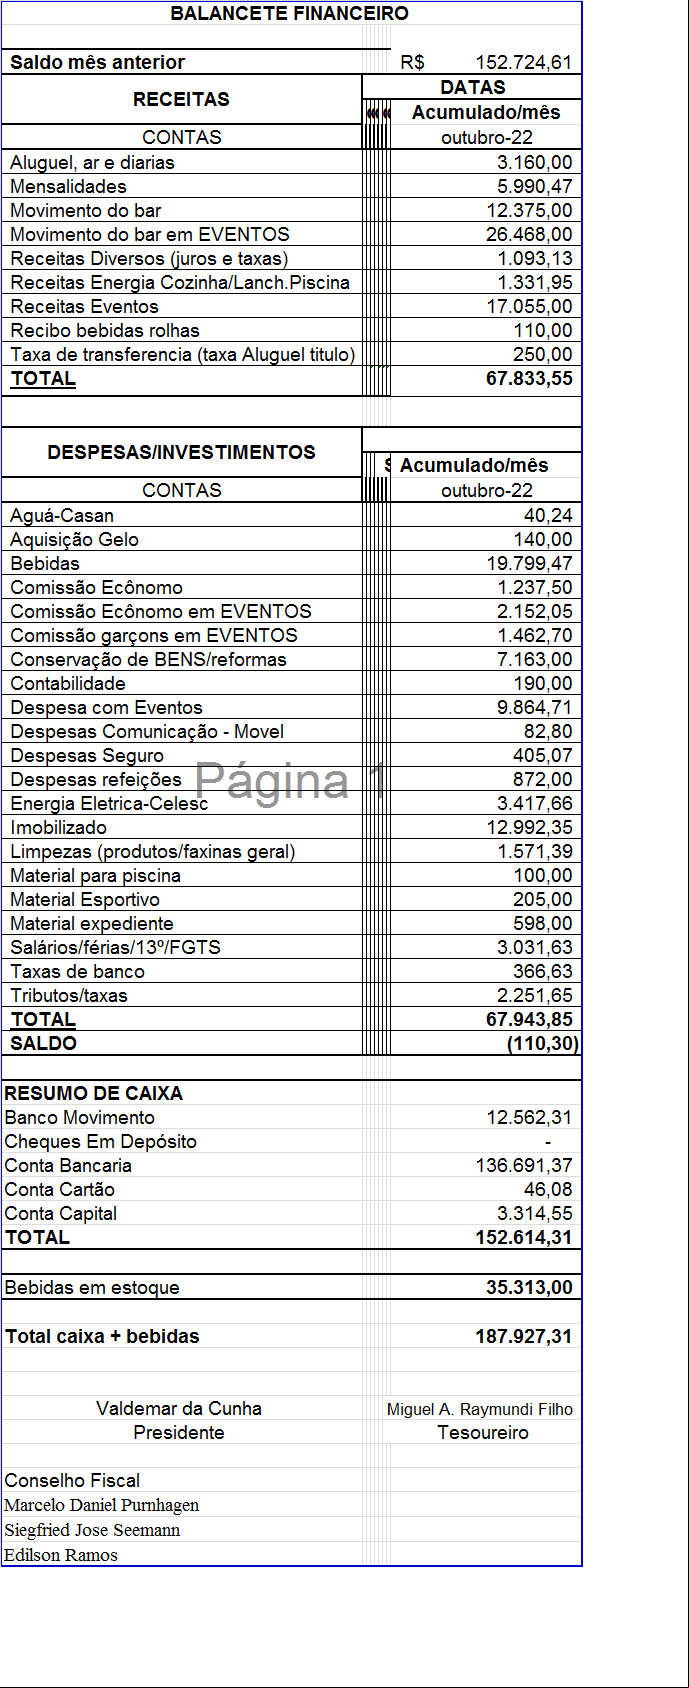Select the Salários/férias/13º/FGTS label
Viewport: 689px width, 1688px height.
point(115,947)
